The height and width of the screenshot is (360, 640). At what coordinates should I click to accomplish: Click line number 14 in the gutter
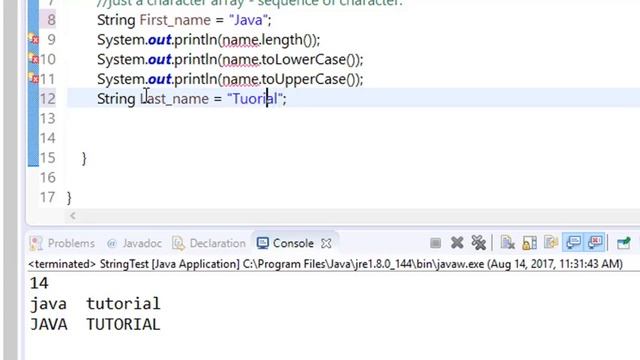click(48, 138)
